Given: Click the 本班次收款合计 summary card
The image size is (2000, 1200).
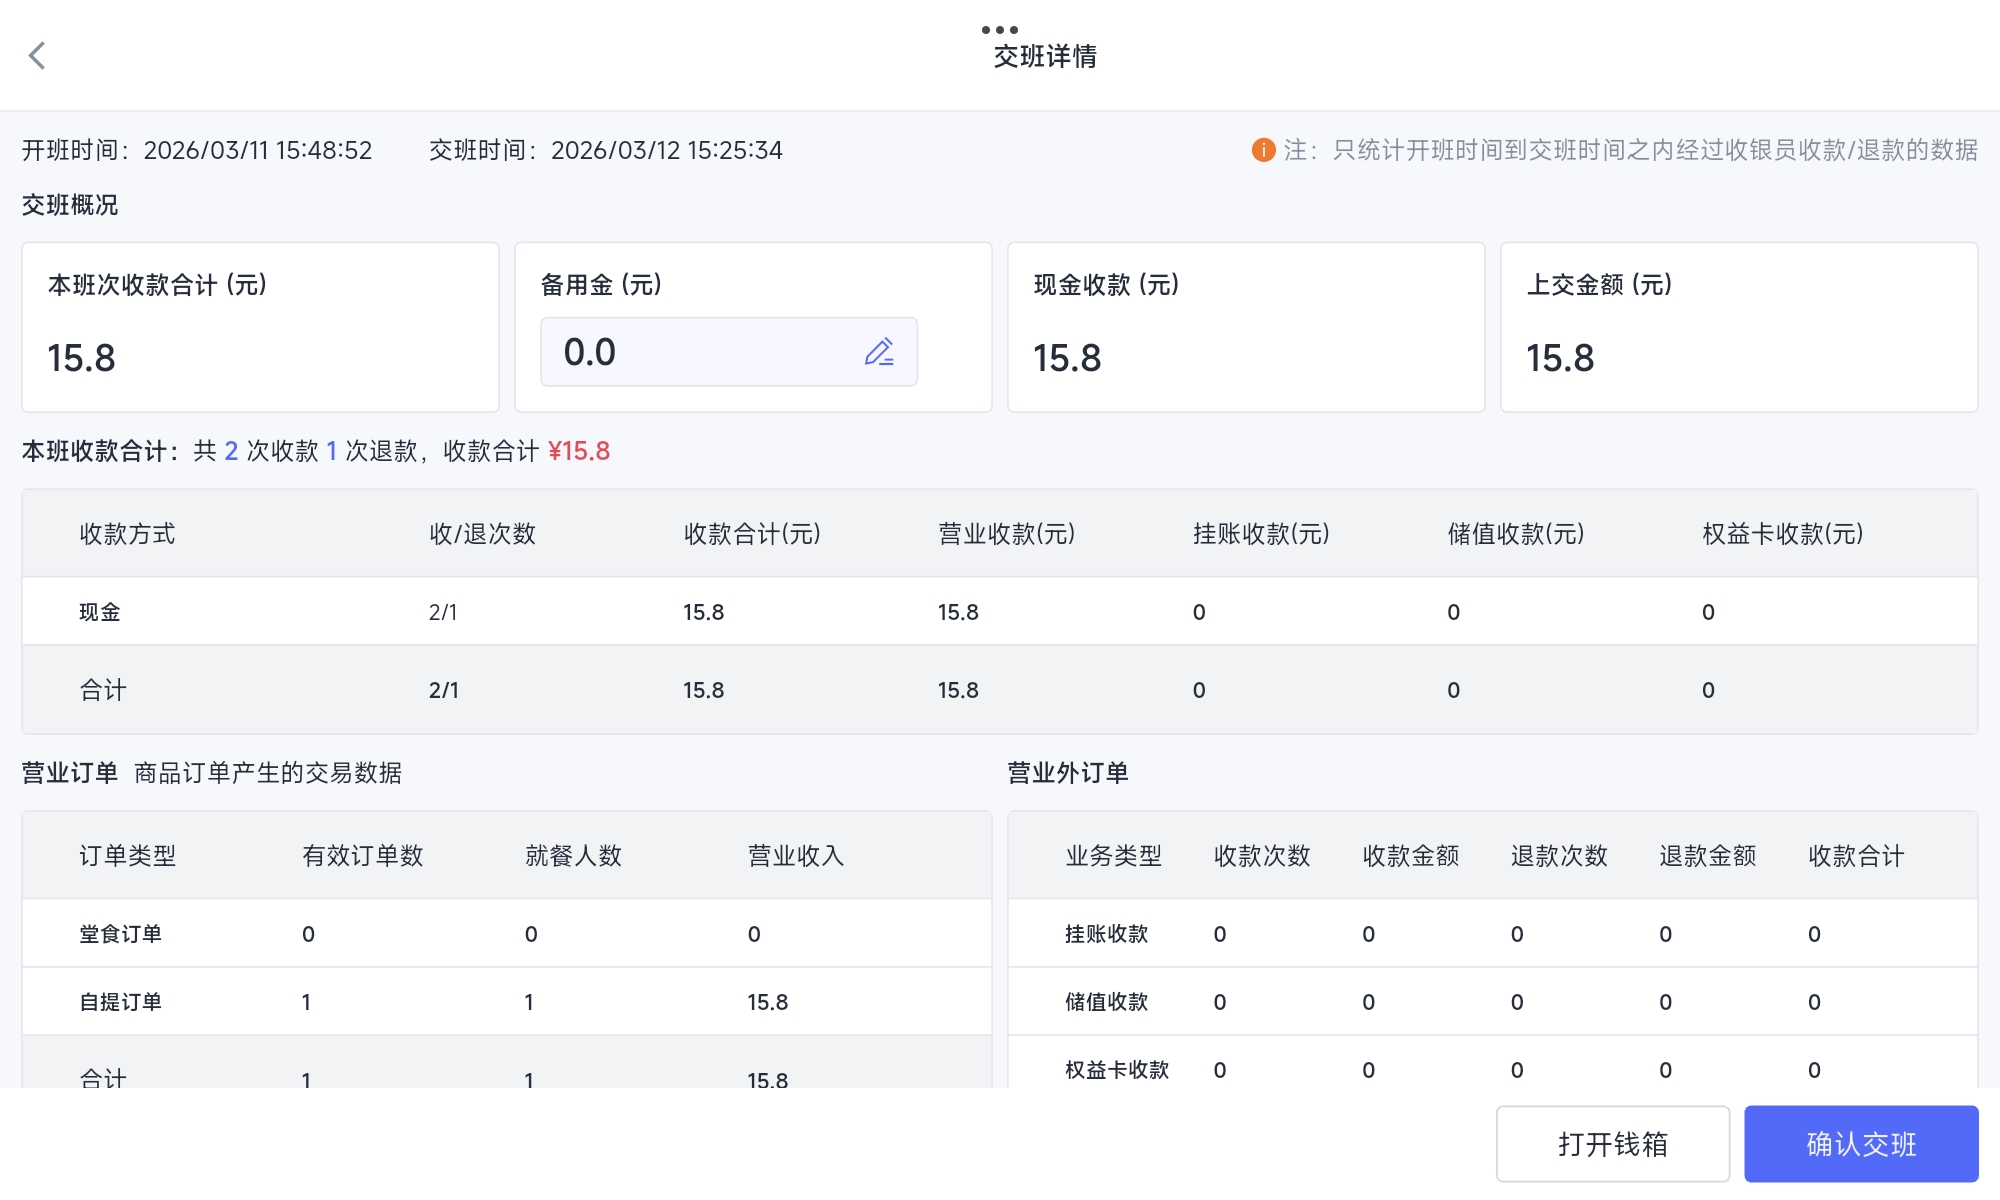Looking at the screenshot, I should pos(260,327).
